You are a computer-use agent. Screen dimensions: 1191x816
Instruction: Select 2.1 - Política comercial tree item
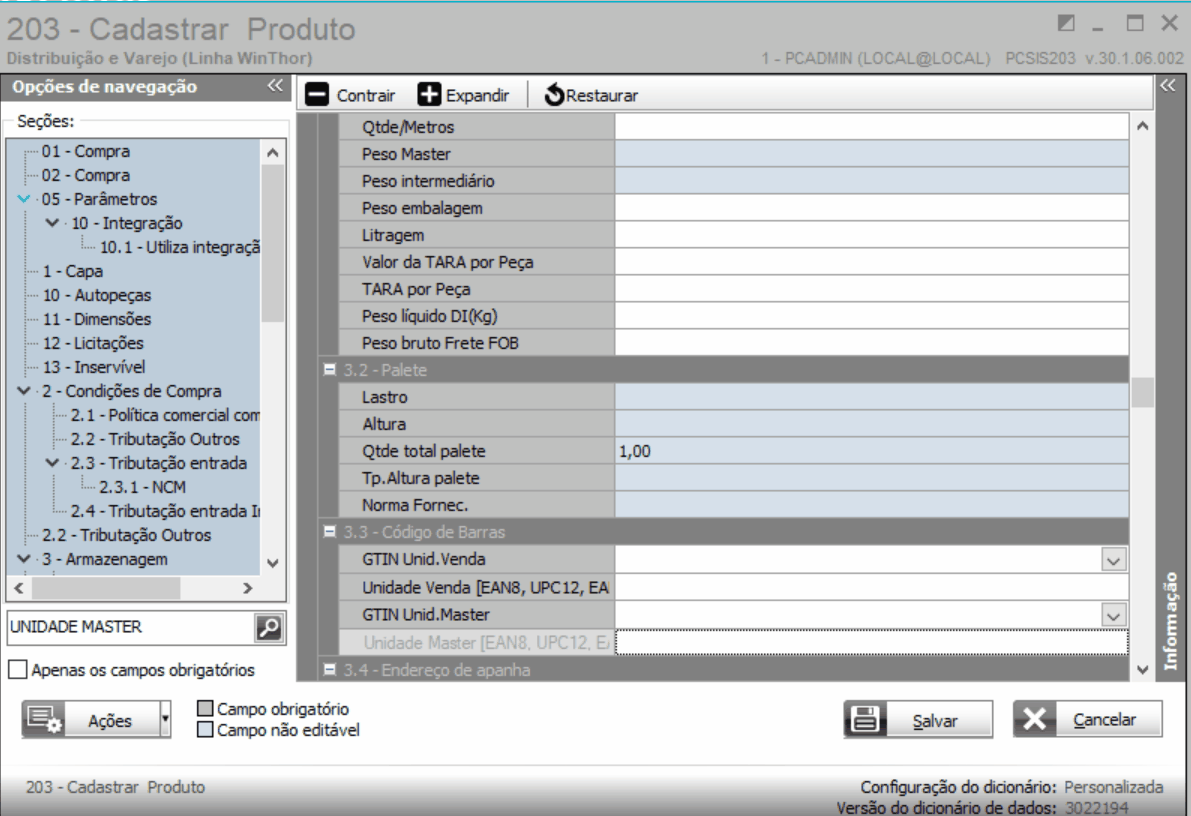[165, 415]
